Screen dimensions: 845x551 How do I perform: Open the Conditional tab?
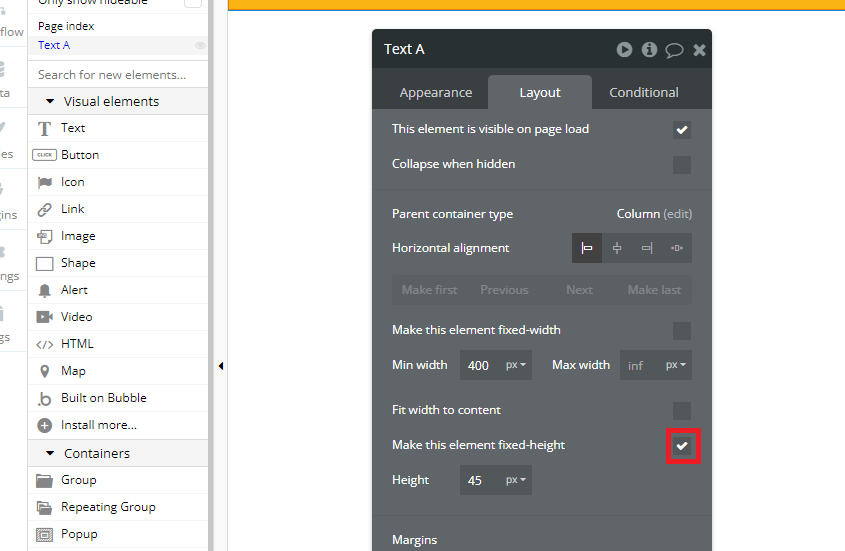[x=643, y=92]
